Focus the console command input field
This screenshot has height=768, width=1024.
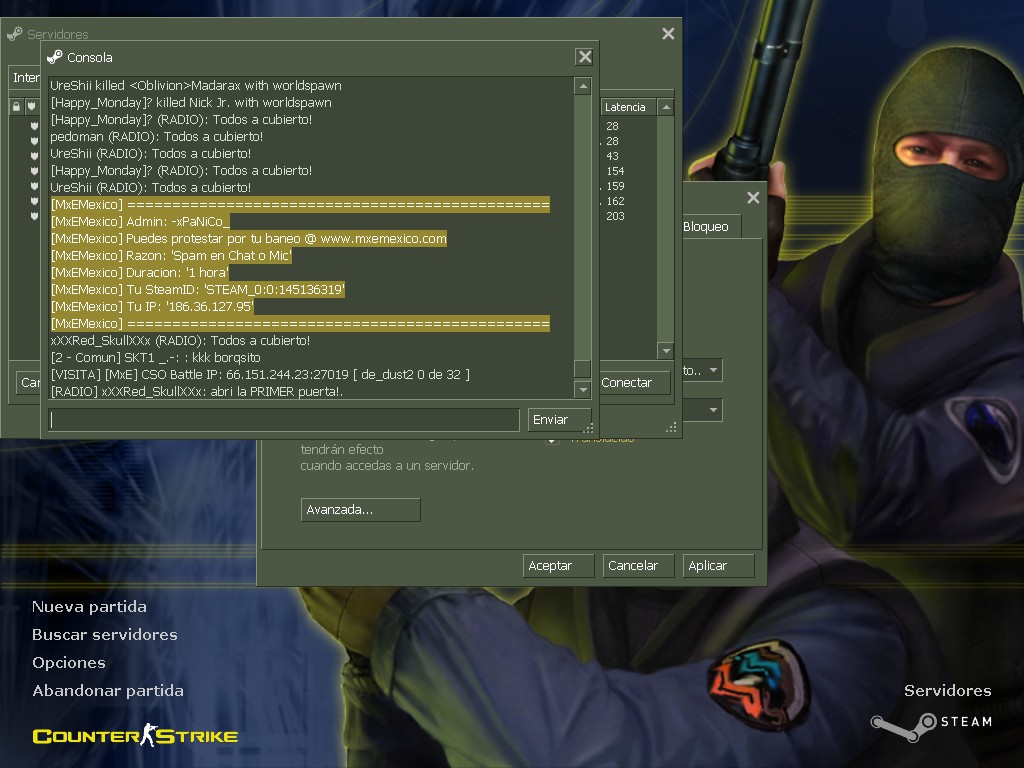[284, 420]
